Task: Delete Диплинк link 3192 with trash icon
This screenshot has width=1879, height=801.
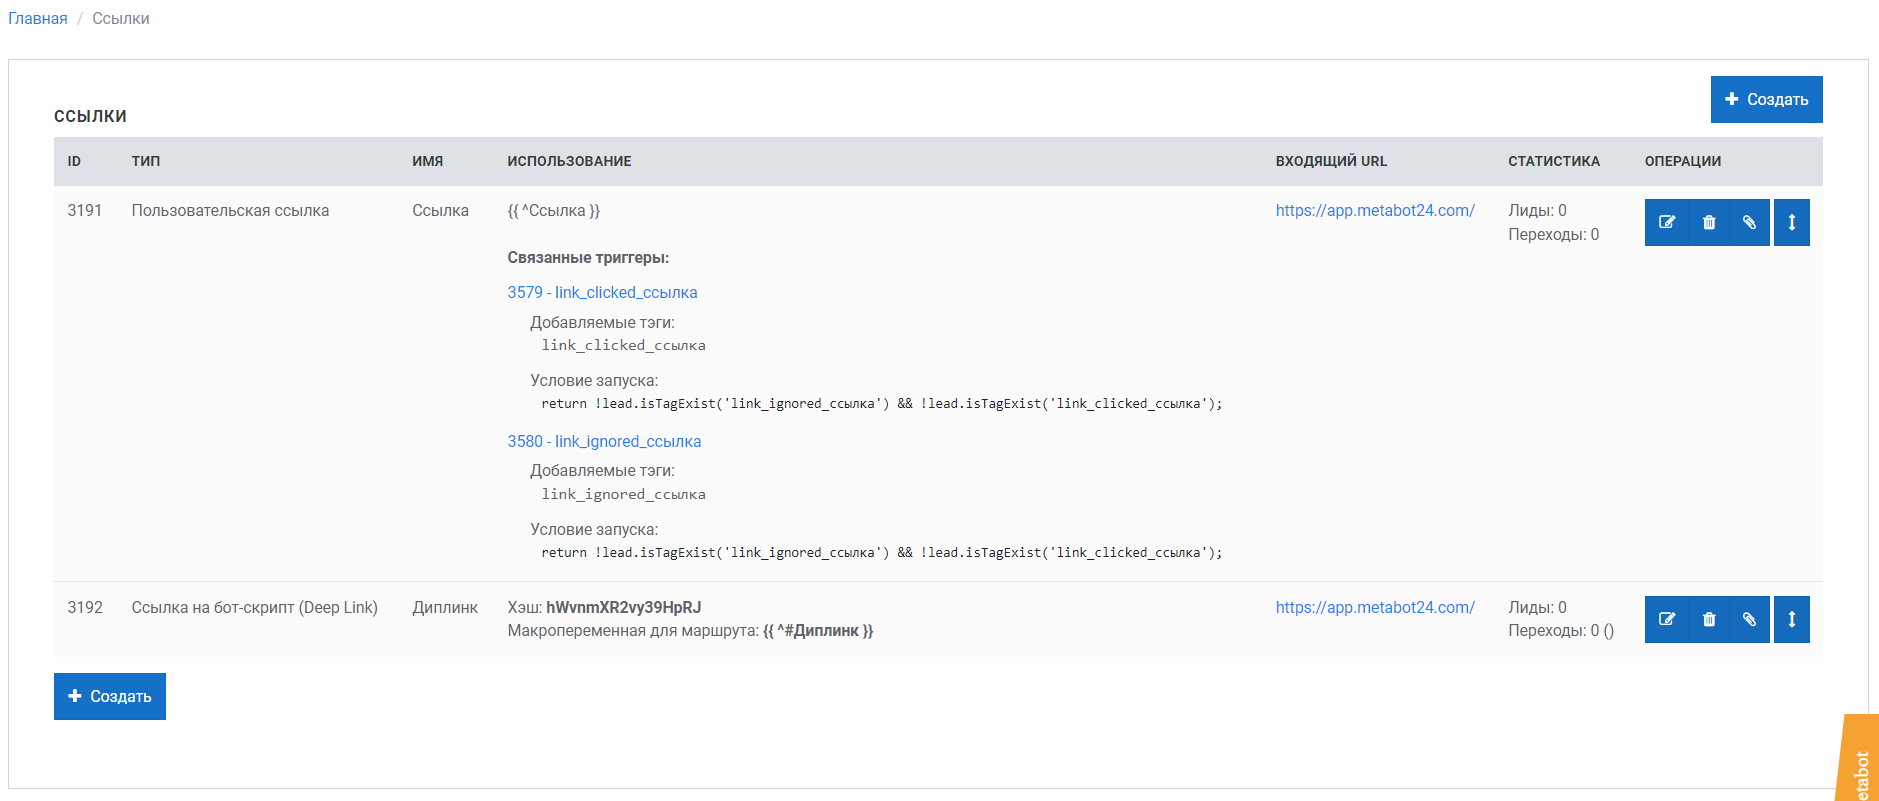Action: [1709, 619]
